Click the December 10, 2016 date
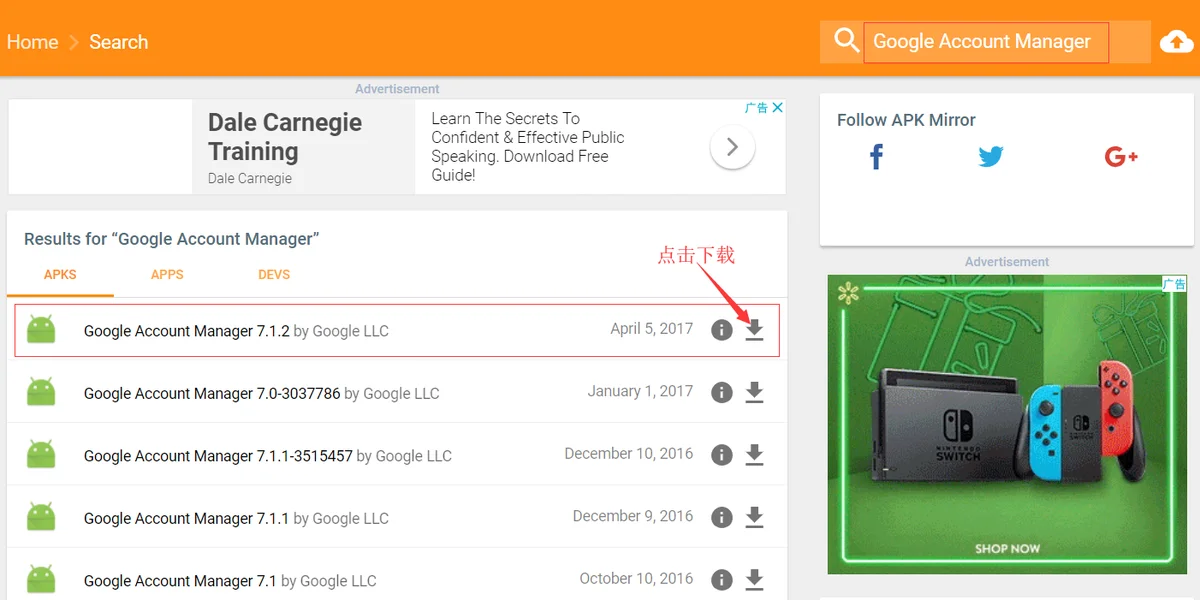The image size is (1200, 600). 629,454
